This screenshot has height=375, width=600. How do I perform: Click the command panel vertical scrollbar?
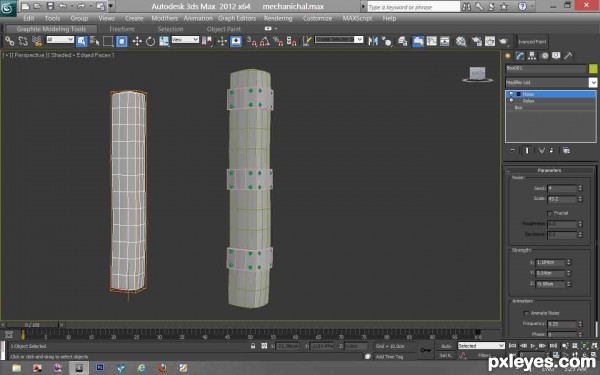(x=596, y=329)
